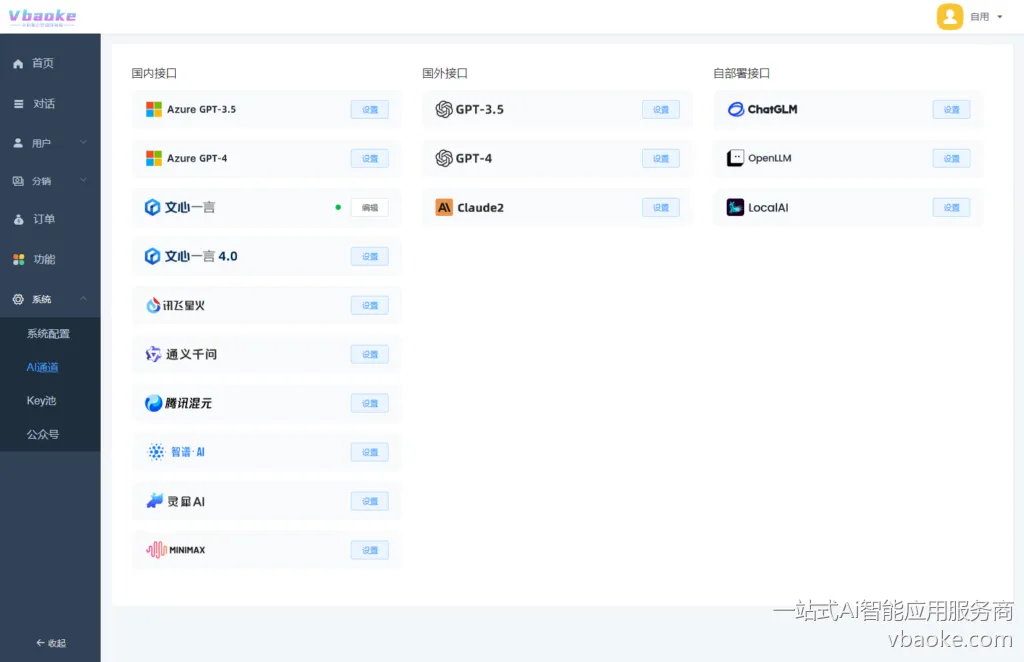The image size is (1024, 662).
Task: Click the Vbaoke logo
Action: (x=42, y=17)
